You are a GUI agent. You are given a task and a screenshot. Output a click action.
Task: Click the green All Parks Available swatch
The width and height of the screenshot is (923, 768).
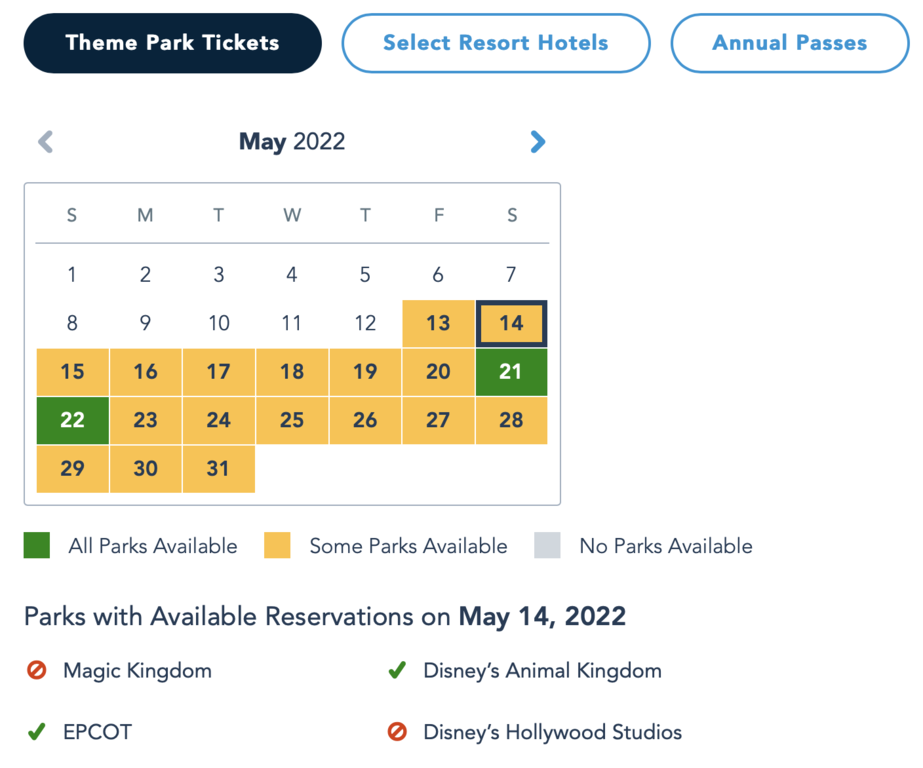37,546
